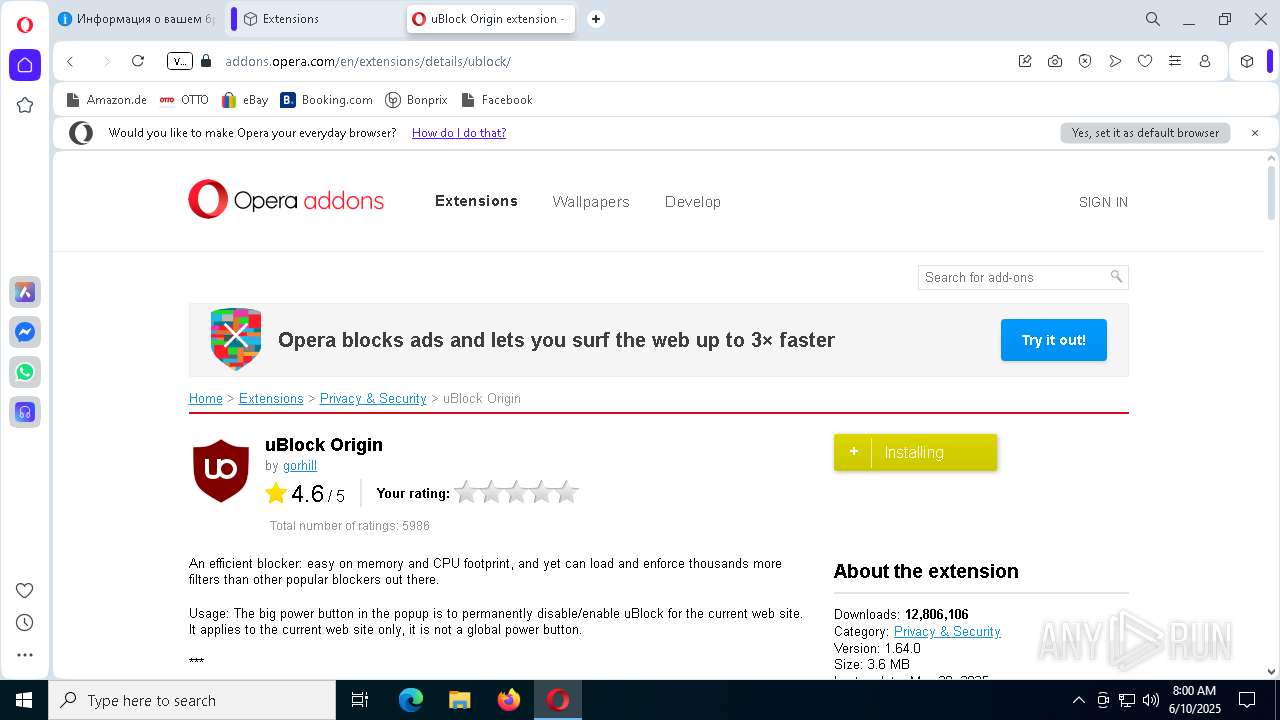Screen dimensions: 1280x720
Task: Select the uBlock Origin extension tab
Action: coord(490,19)
